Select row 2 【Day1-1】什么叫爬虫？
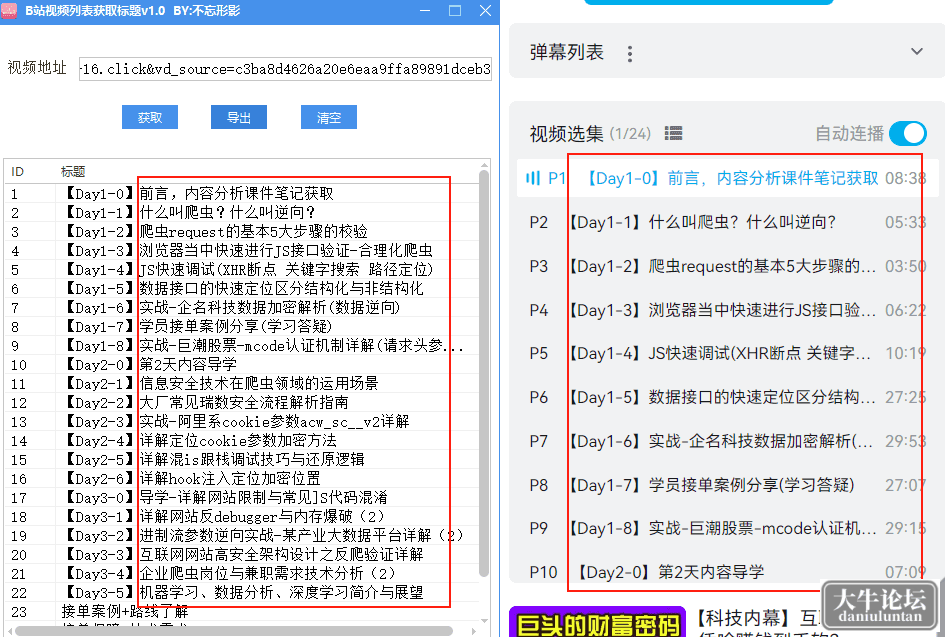The image size is (945, 637). coord(241,213)
